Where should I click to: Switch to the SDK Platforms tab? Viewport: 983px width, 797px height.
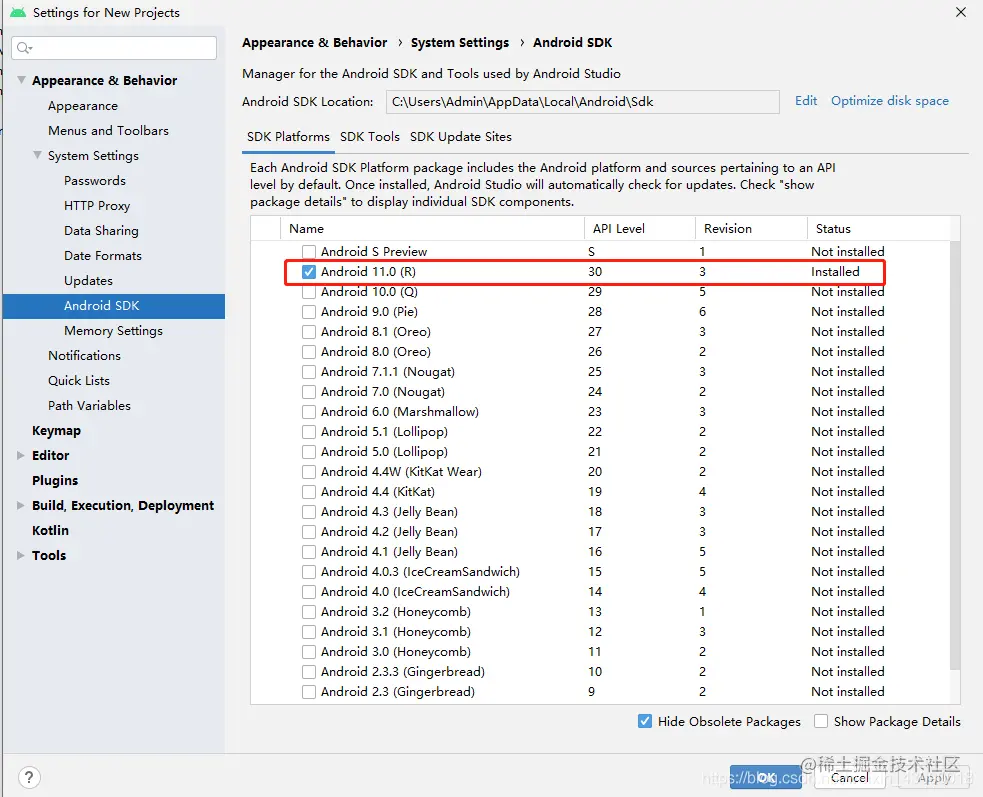[x=288, y=137]
